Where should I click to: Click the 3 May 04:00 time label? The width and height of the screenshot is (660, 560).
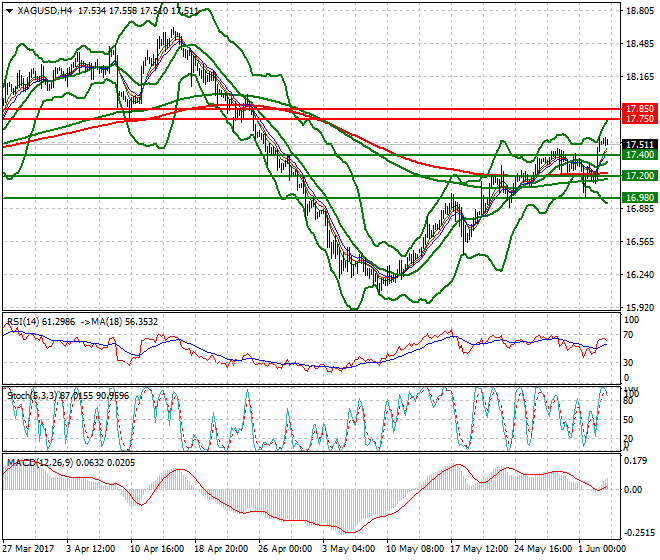349,549
